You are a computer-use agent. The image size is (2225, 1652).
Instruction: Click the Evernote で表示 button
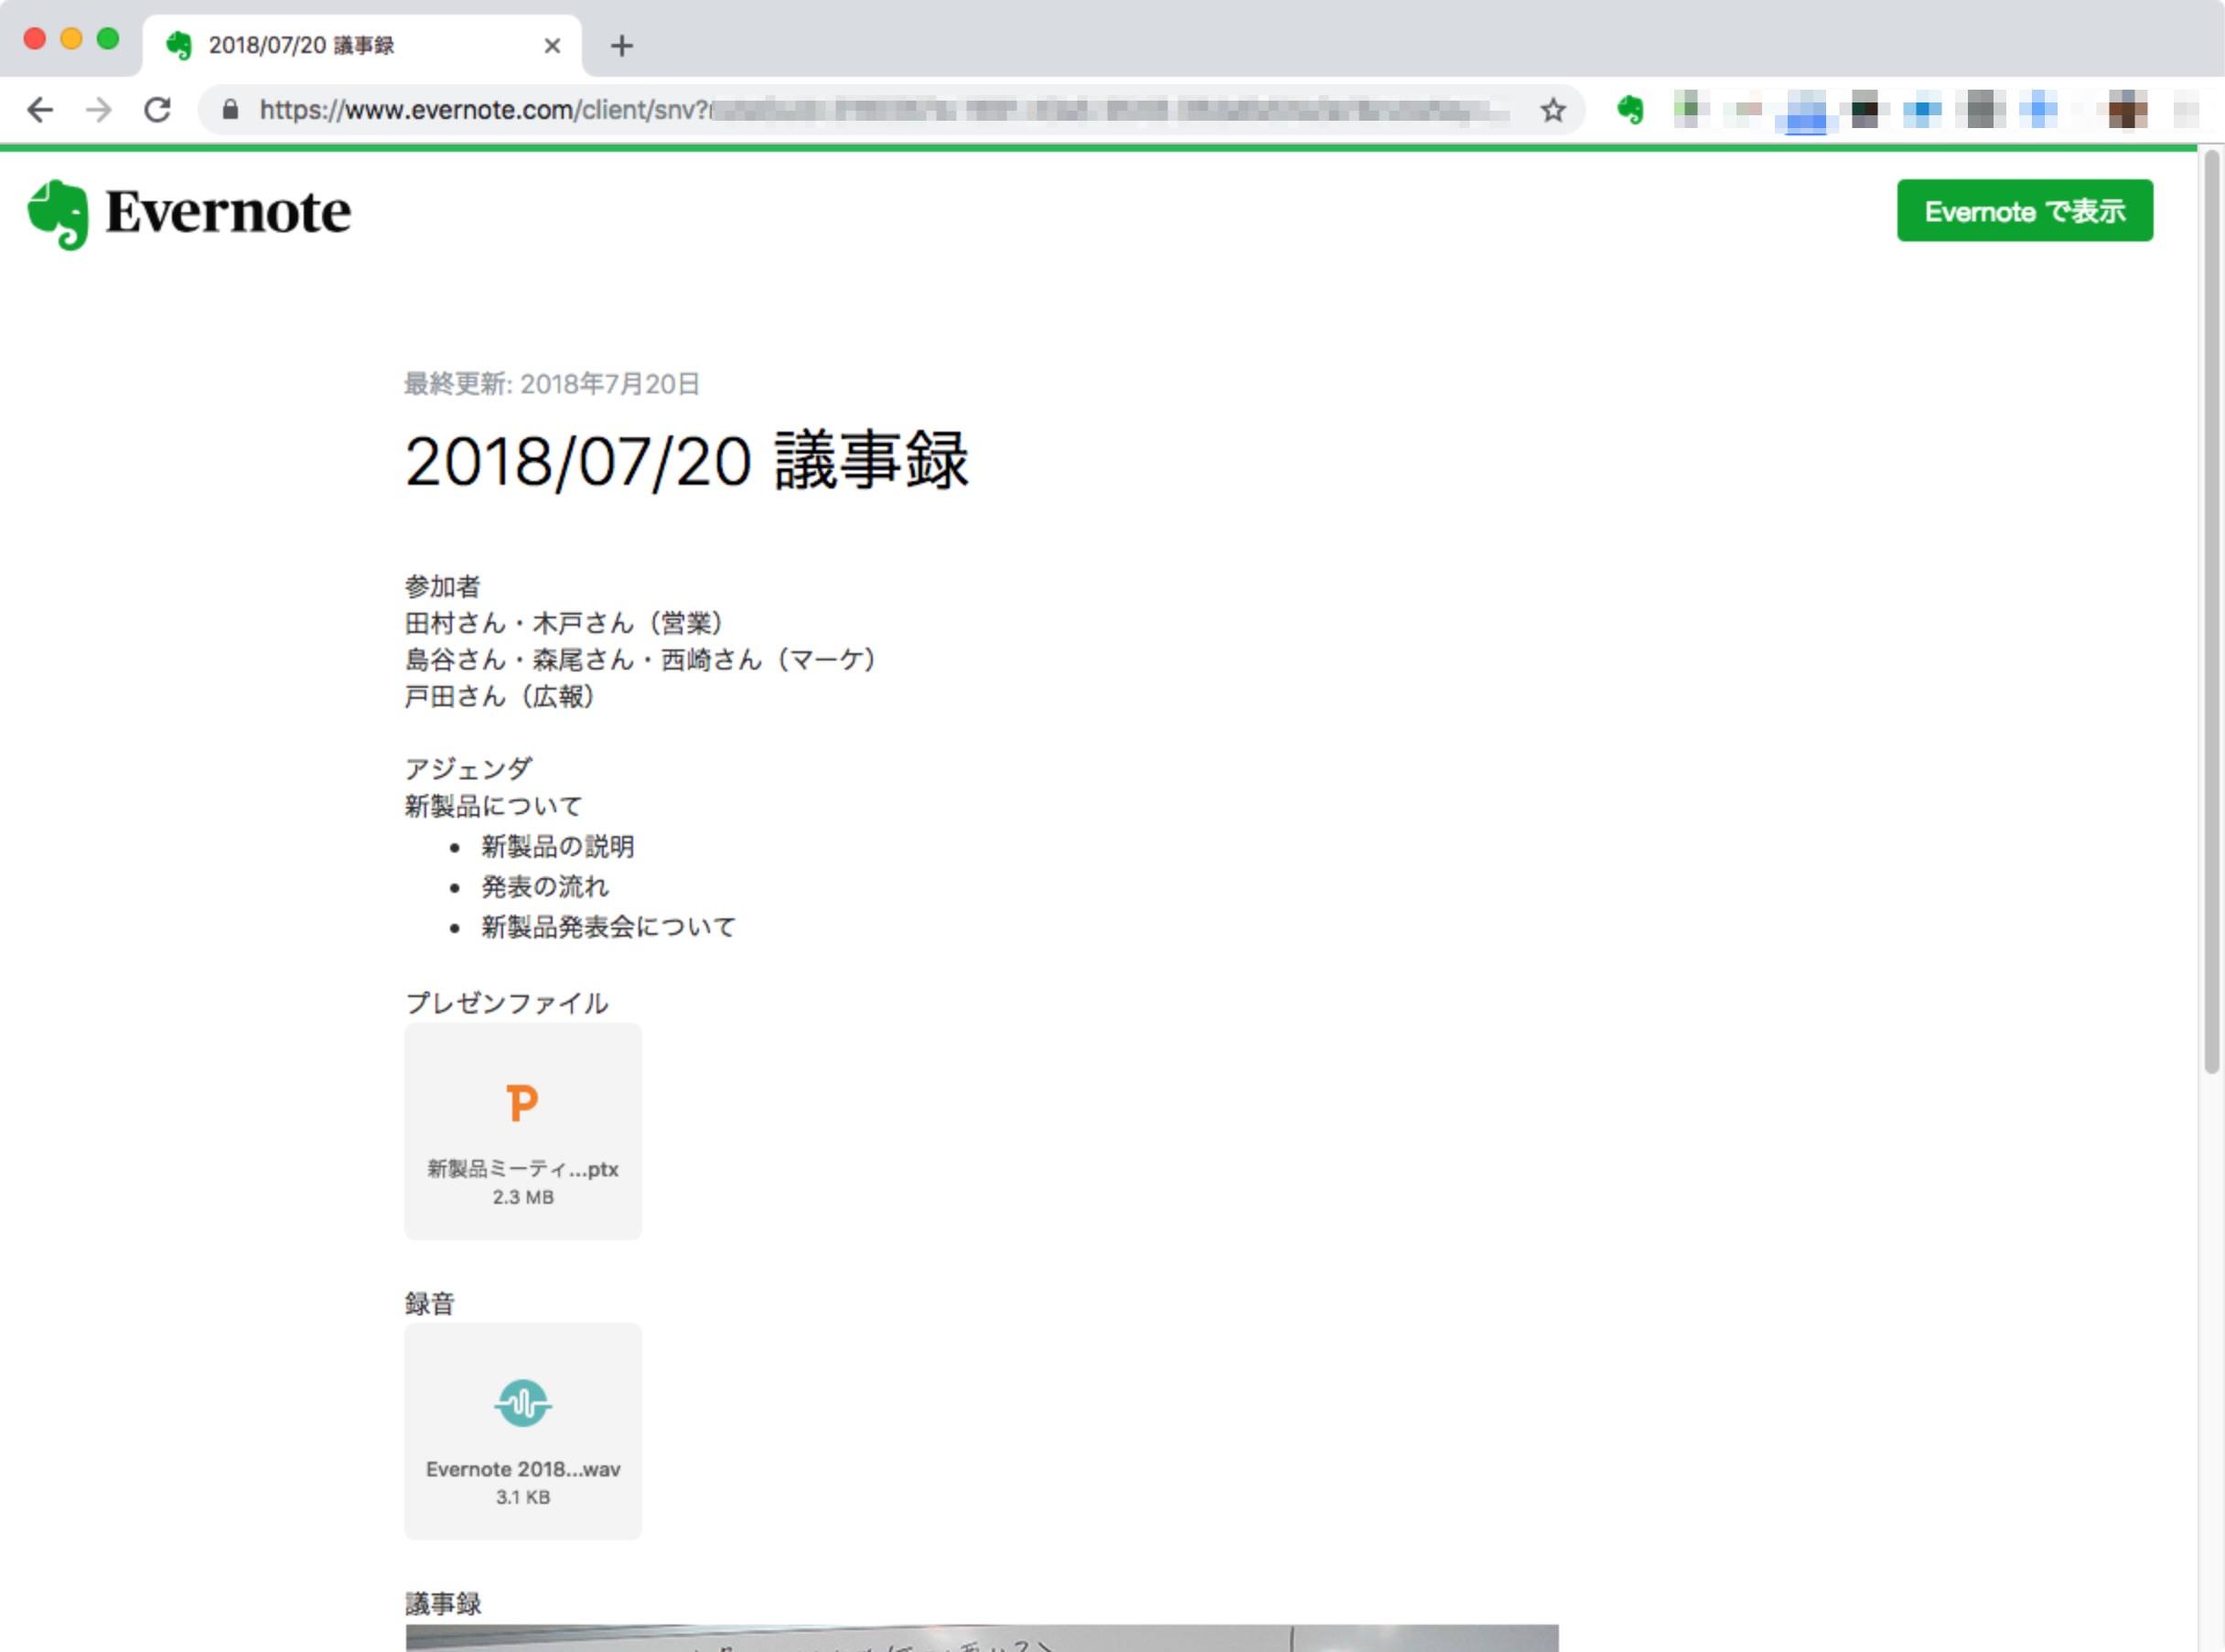click(x=2024, y=211)
